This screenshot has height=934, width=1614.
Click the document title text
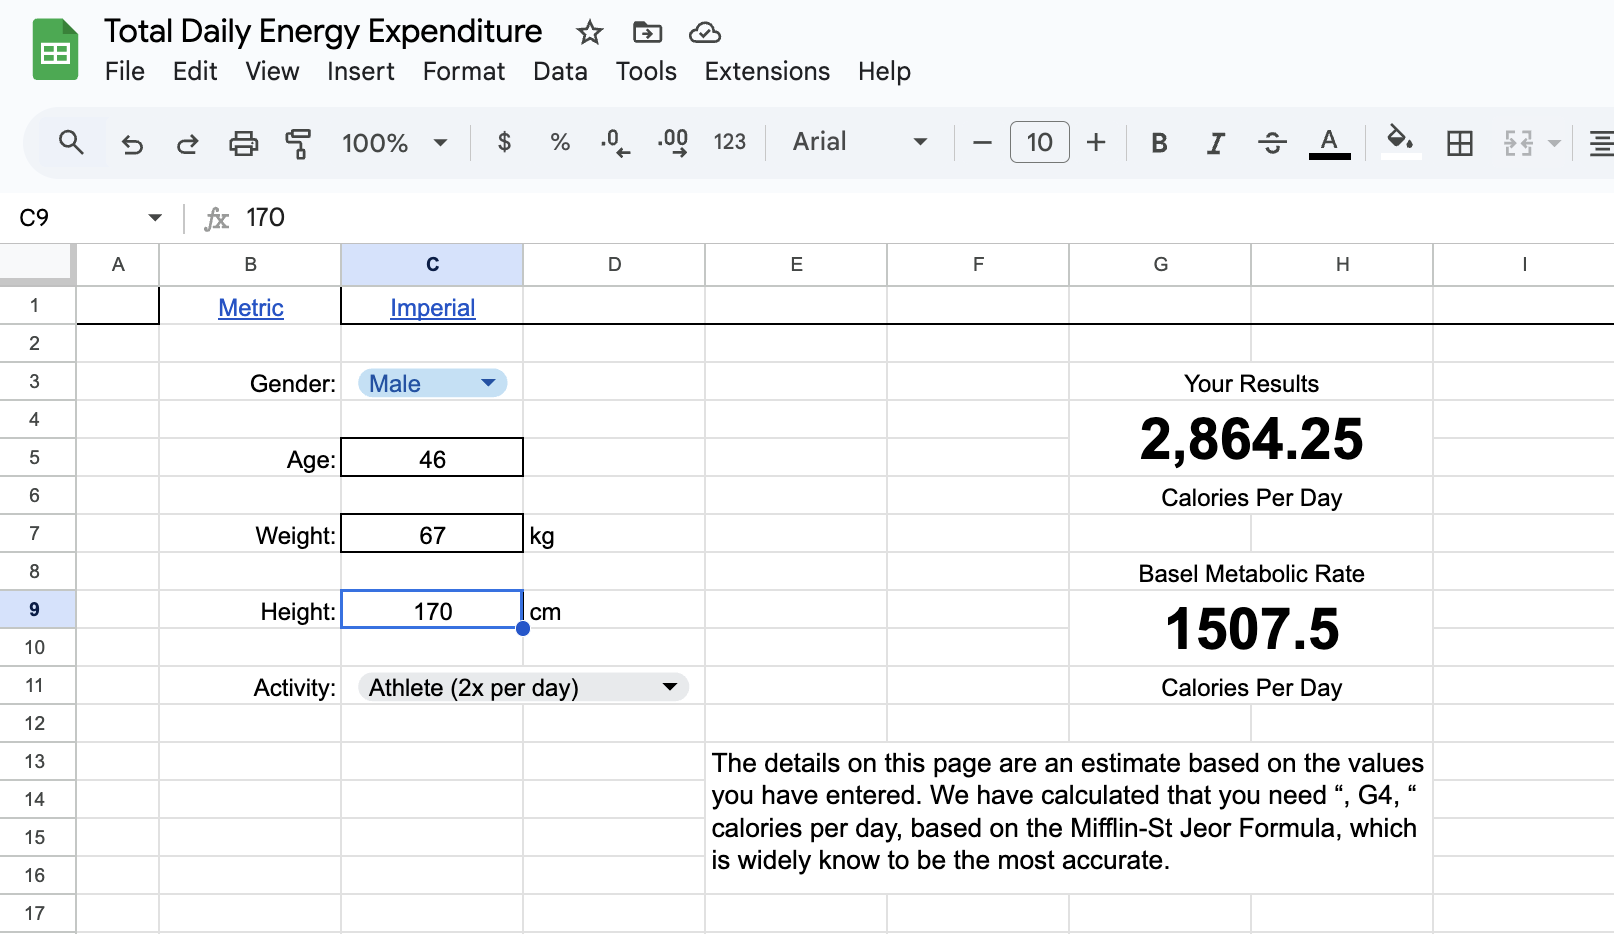pos(323,31)
